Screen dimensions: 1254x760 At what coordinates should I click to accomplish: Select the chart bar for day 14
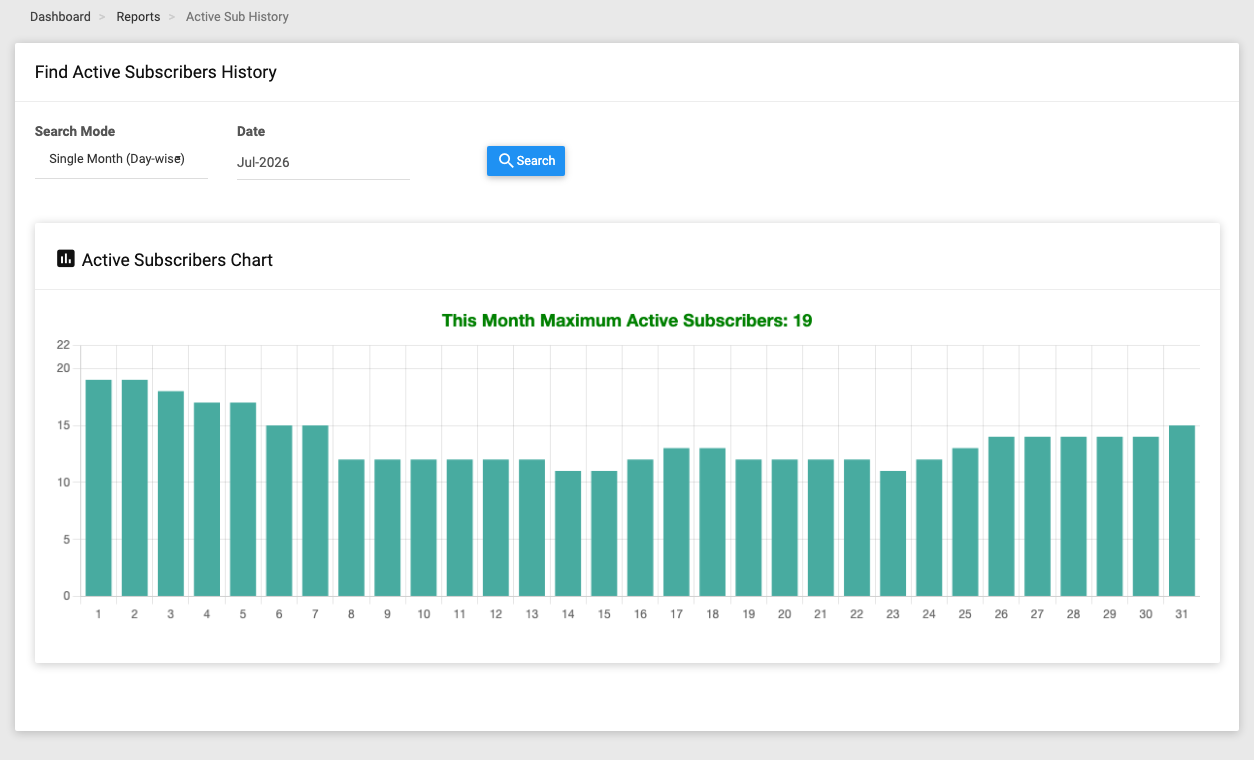pos(568,534)
